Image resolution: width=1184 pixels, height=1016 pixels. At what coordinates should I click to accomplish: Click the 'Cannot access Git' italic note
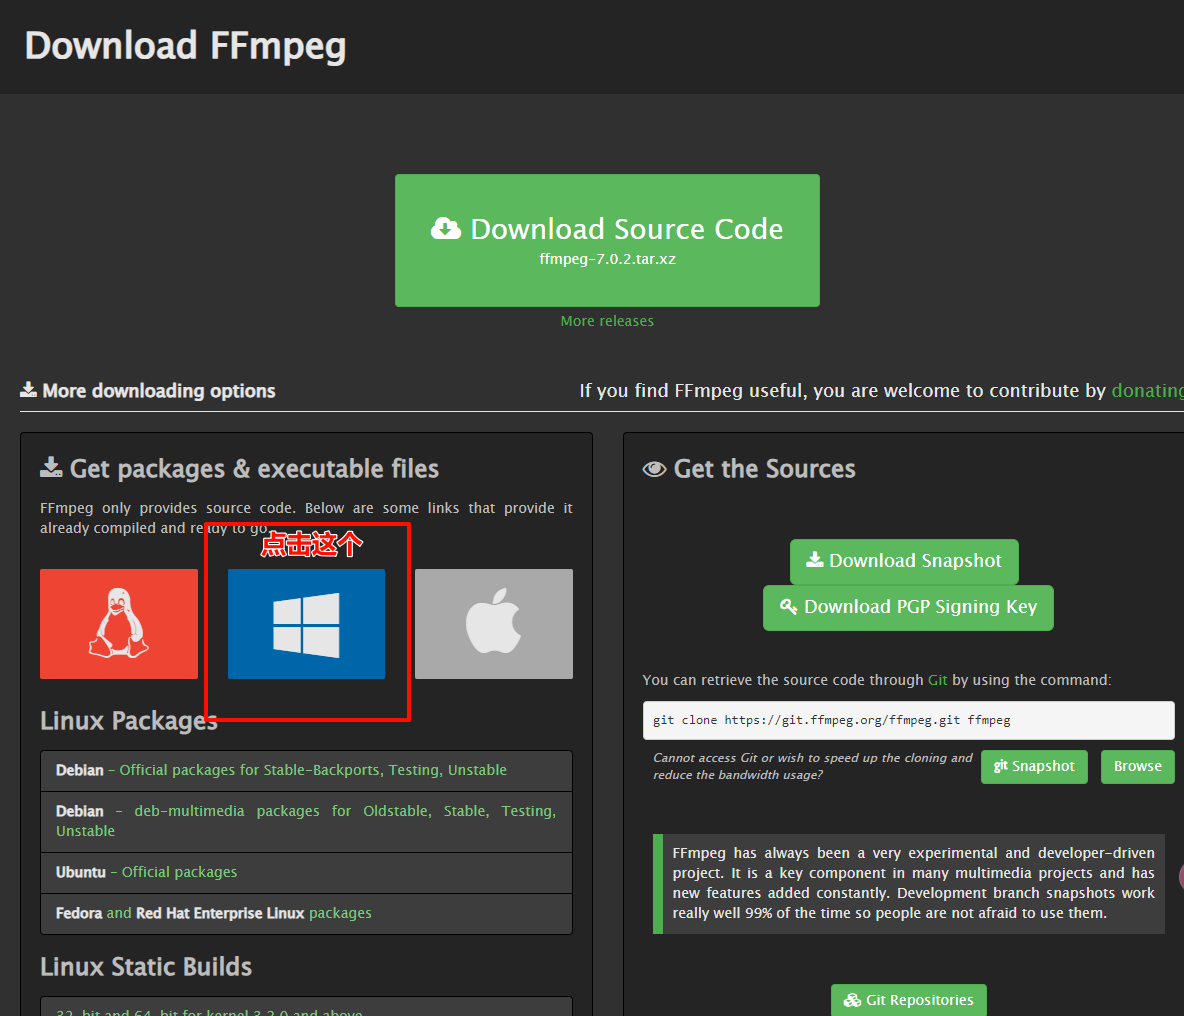[812, 766]
